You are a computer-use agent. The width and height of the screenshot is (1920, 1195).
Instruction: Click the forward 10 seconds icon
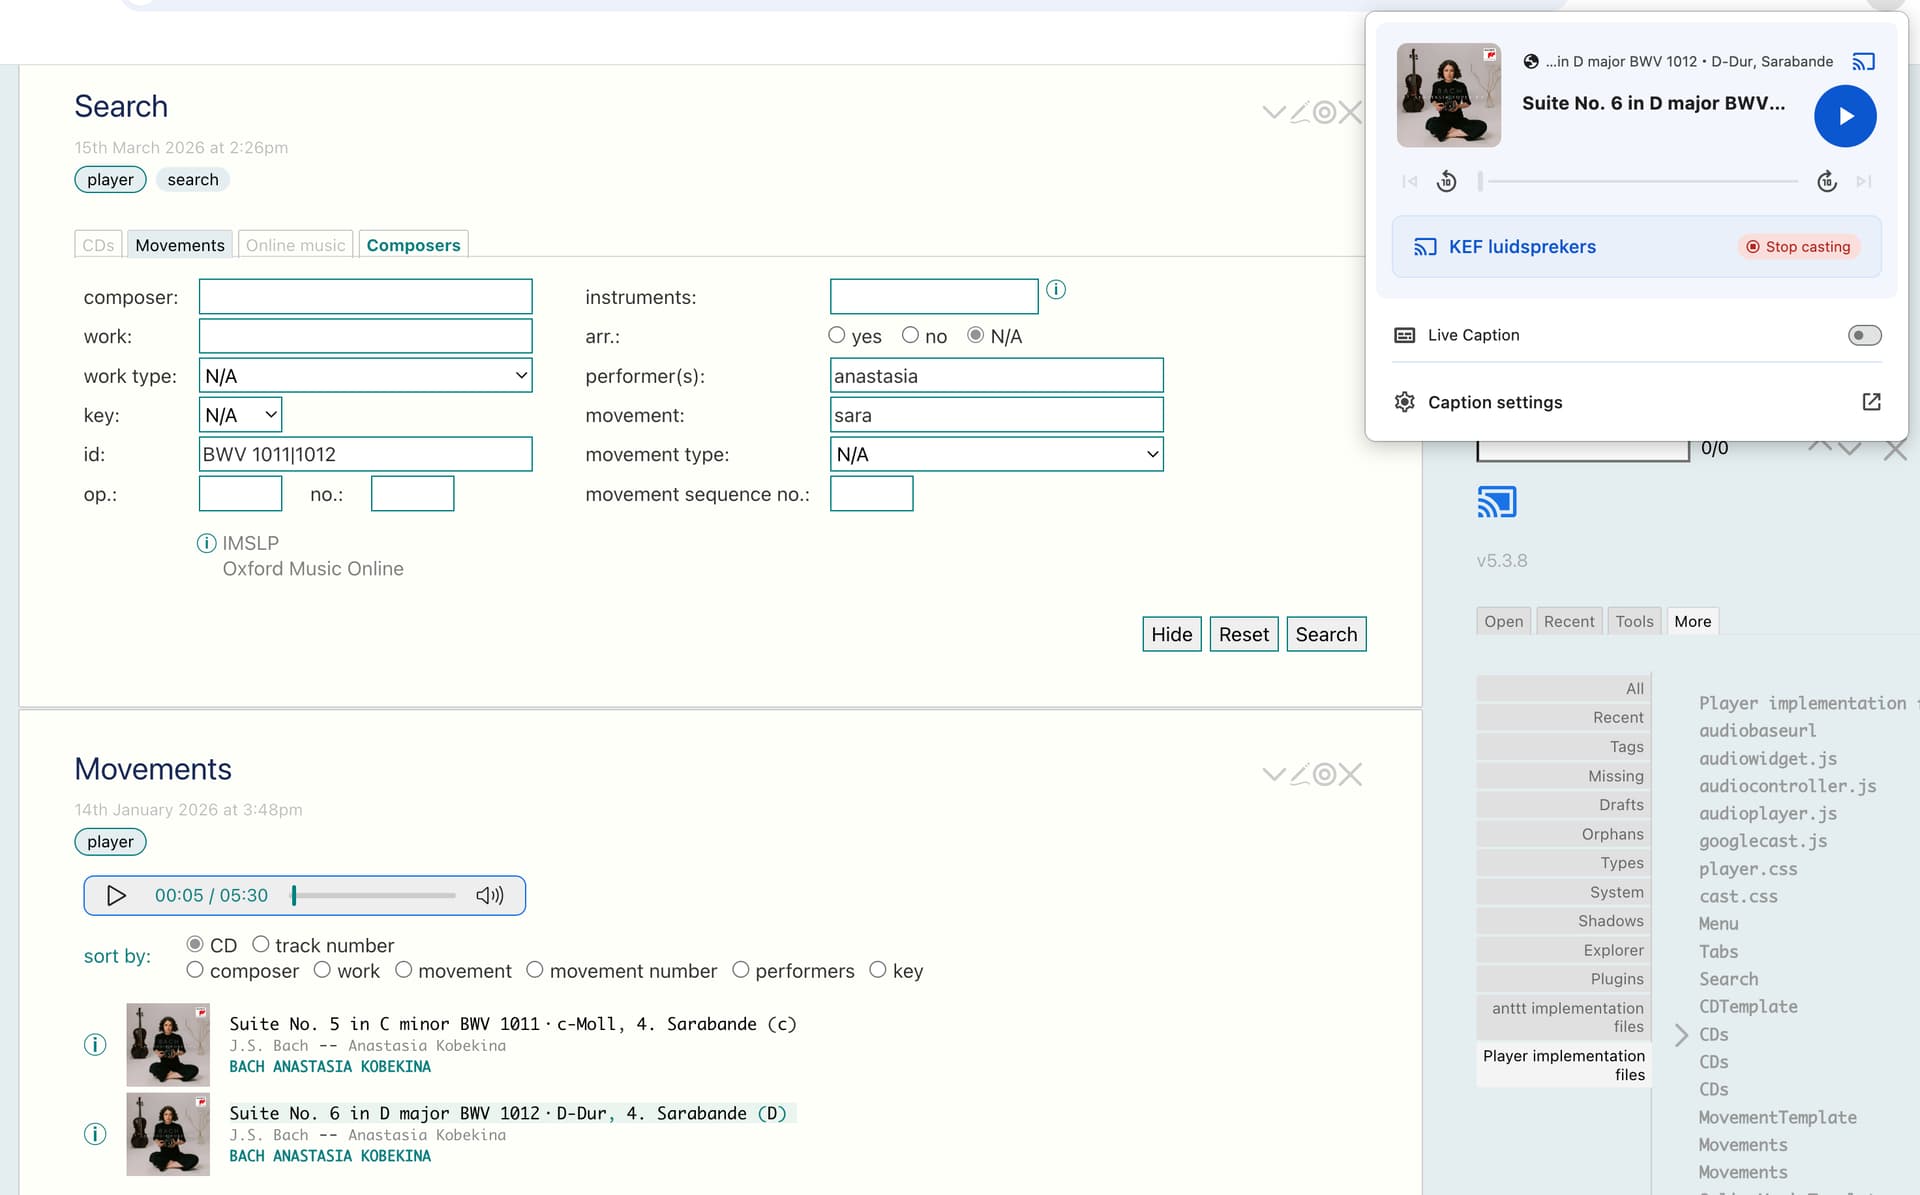pos(1826,182)
